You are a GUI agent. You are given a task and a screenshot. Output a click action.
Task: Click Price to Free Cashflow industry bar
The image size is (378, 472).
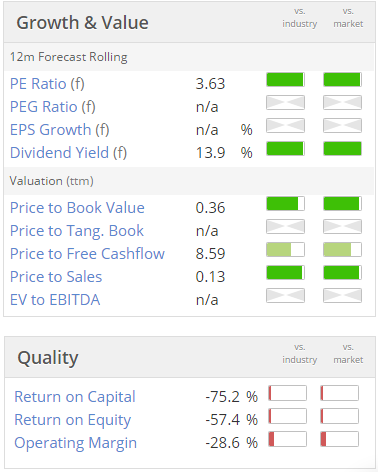point(285,250)
